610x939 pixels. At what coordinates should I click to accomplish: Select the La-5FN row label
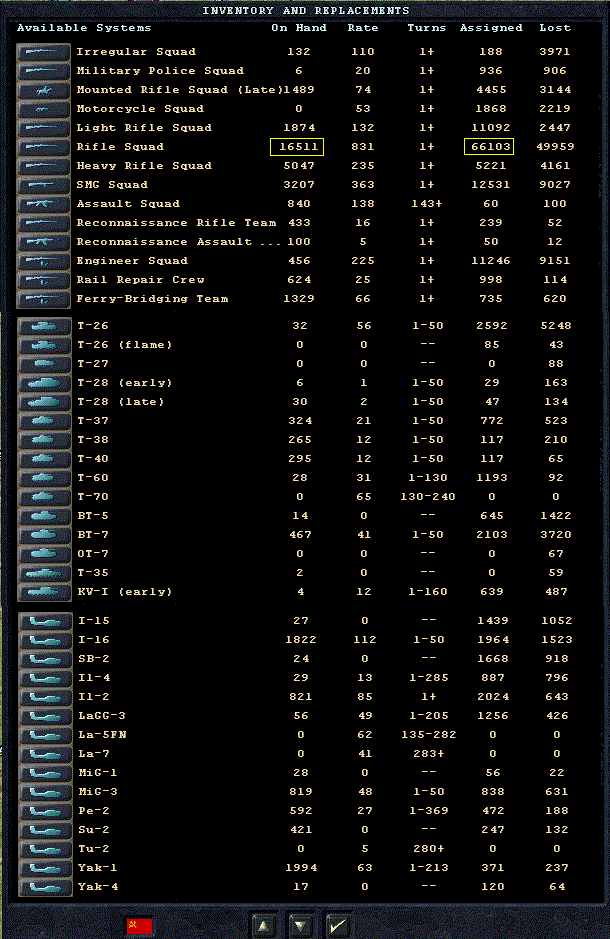pos(102,735)
